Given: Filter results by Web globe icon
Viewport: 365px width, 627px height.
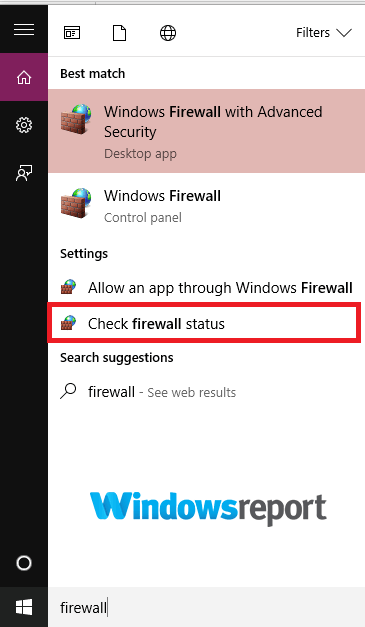Looking at the screenshot, I should coord(168,33).
